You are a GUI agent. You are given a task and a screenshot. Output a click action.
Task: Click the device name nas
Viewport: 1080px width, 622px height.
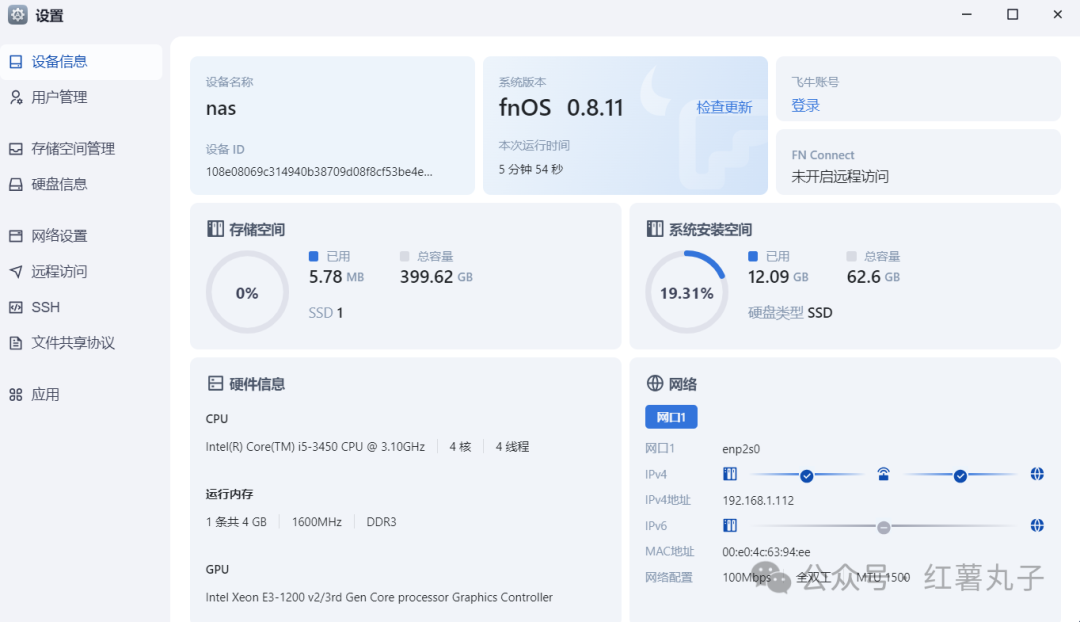coord(220,109)
